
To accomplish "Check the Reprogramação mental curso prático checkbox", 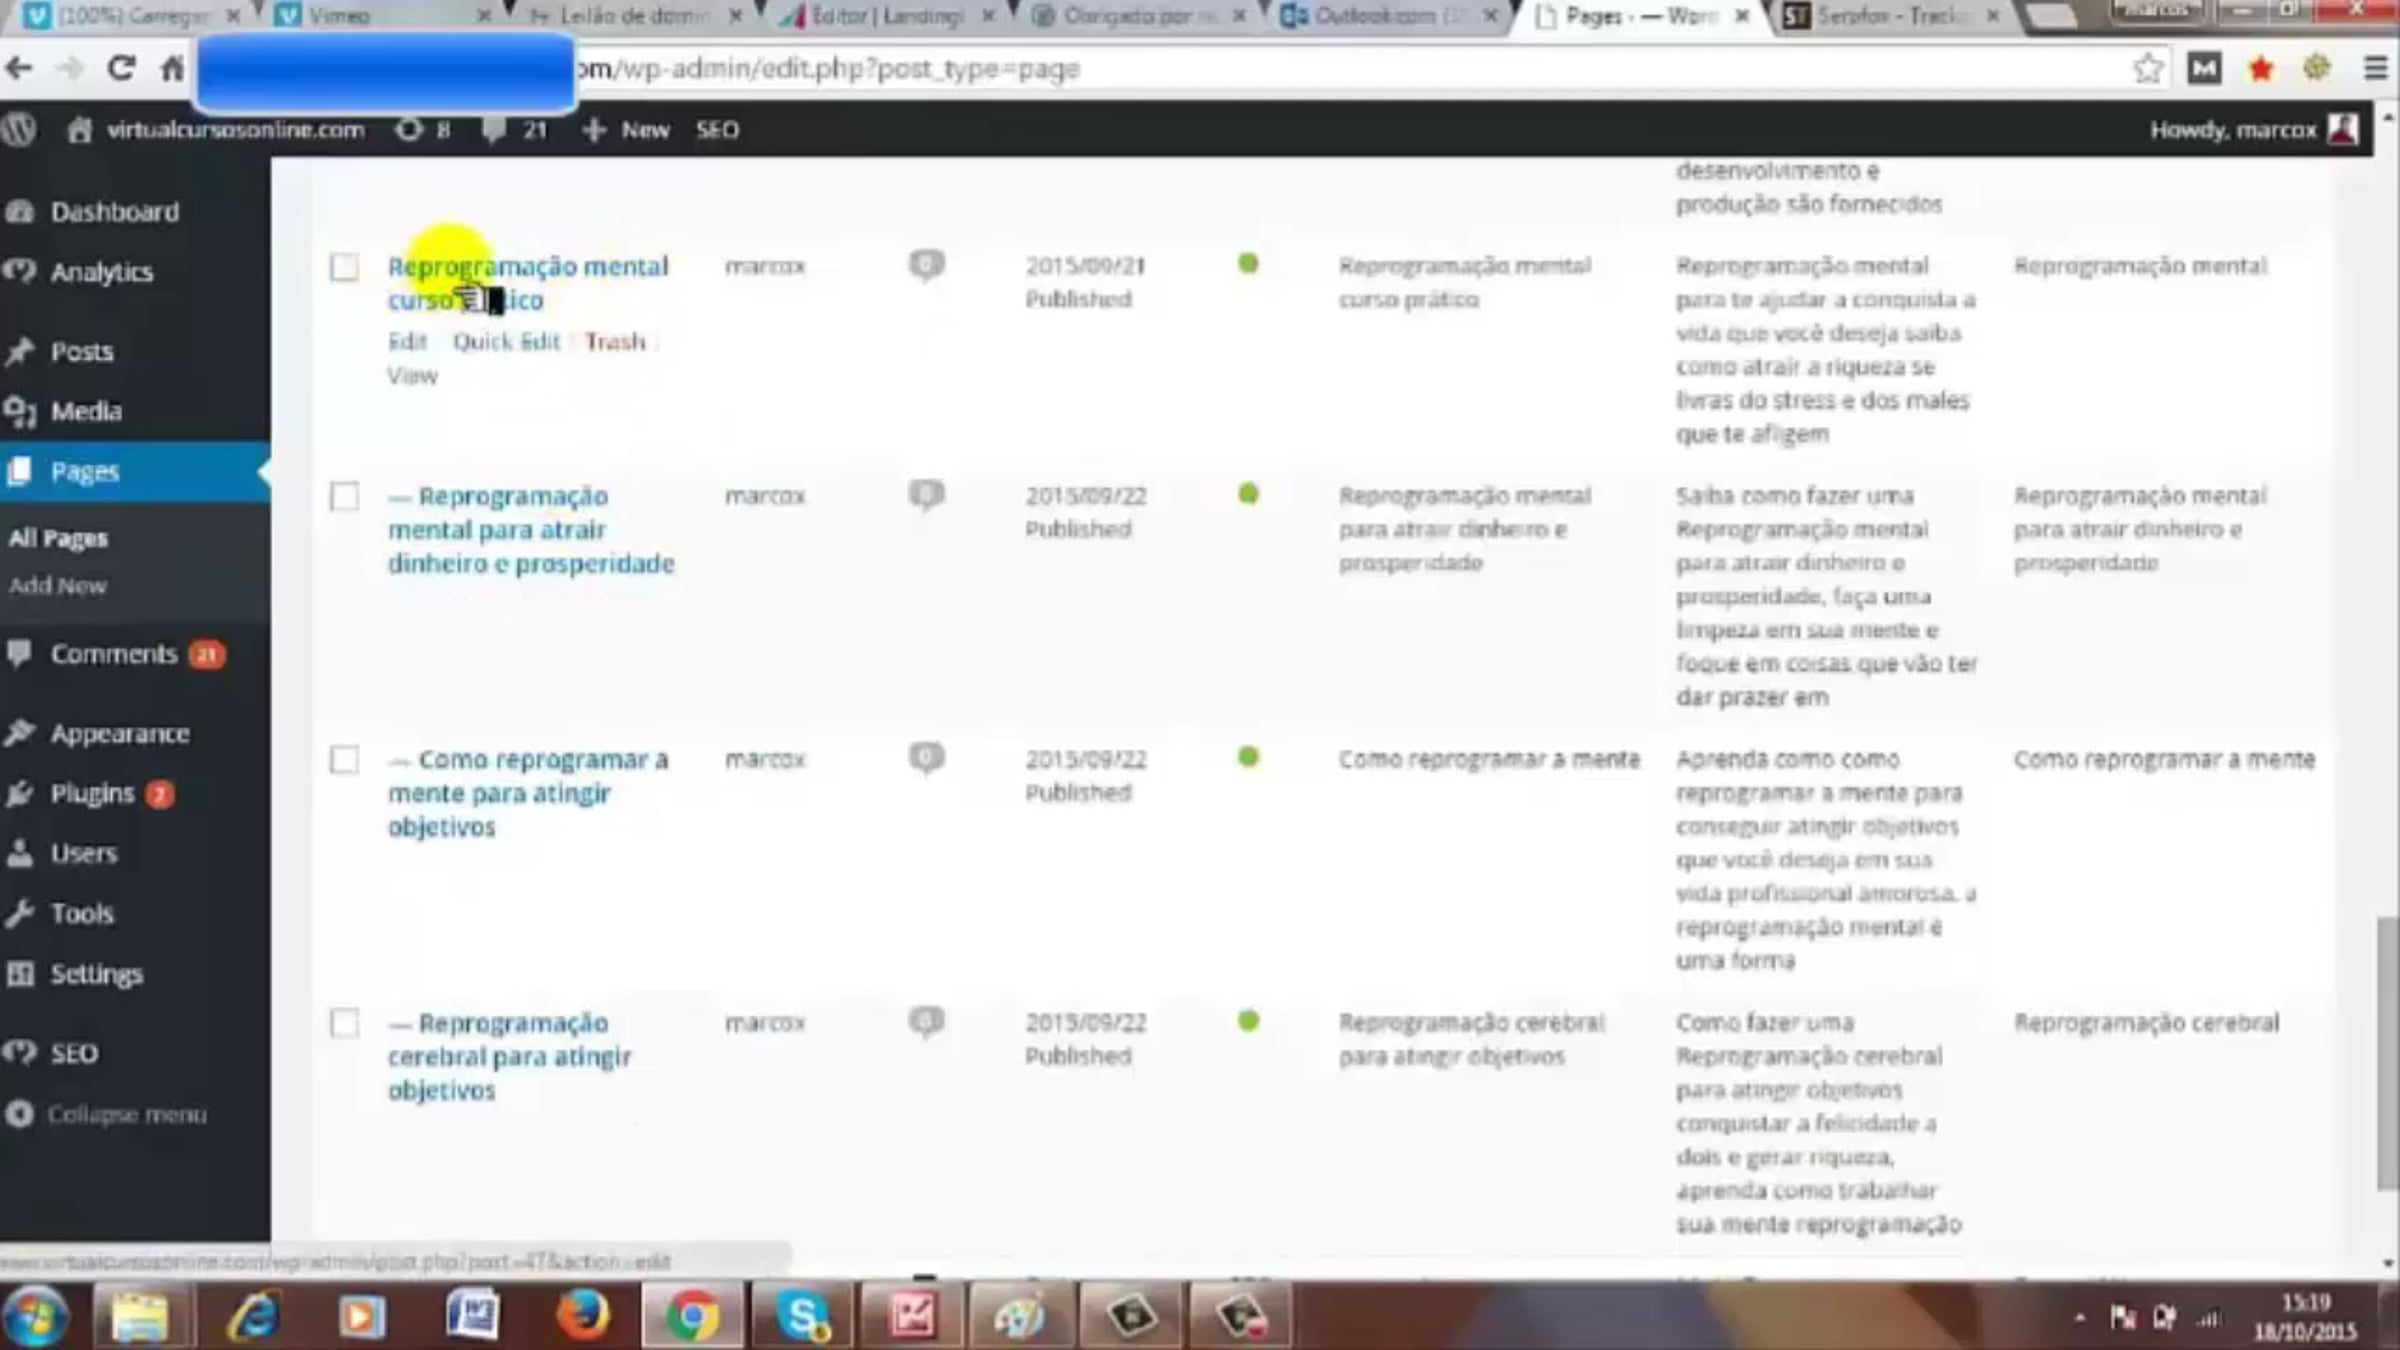I will (344, 267).
